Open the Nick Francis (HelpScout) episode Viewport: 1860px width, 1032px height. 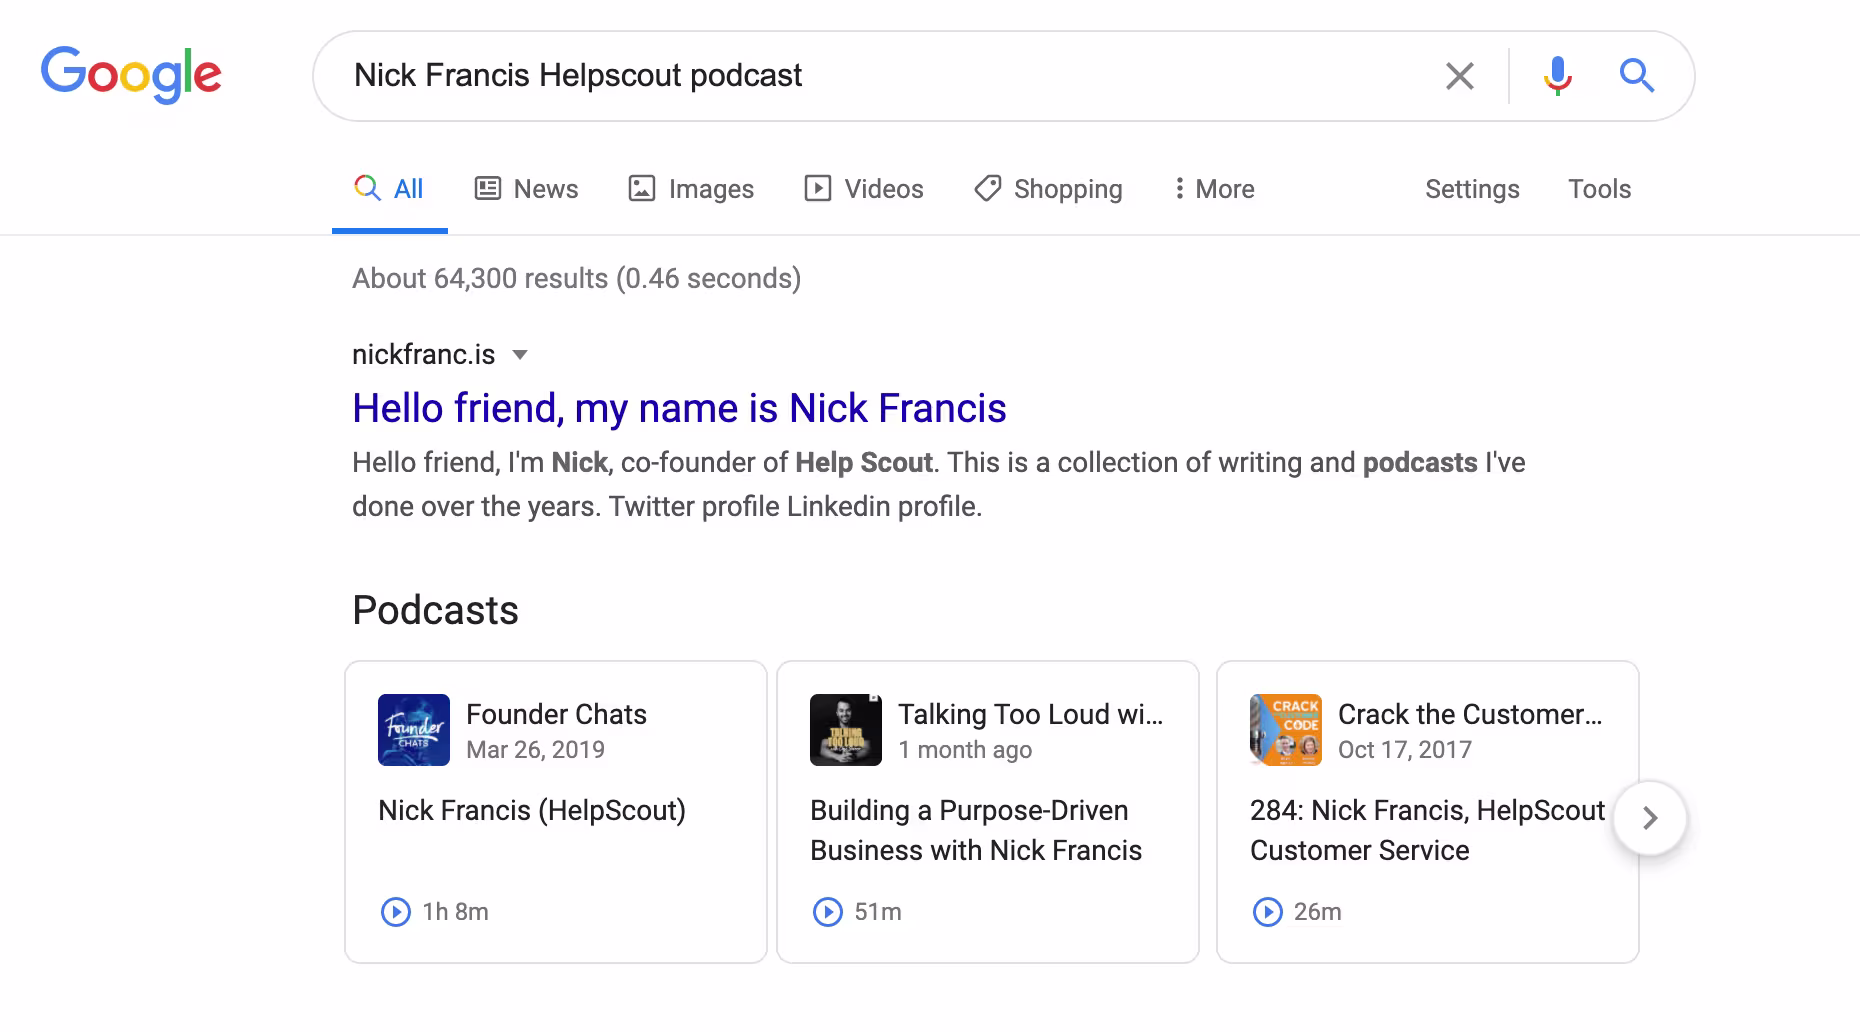tap(532, 810)
